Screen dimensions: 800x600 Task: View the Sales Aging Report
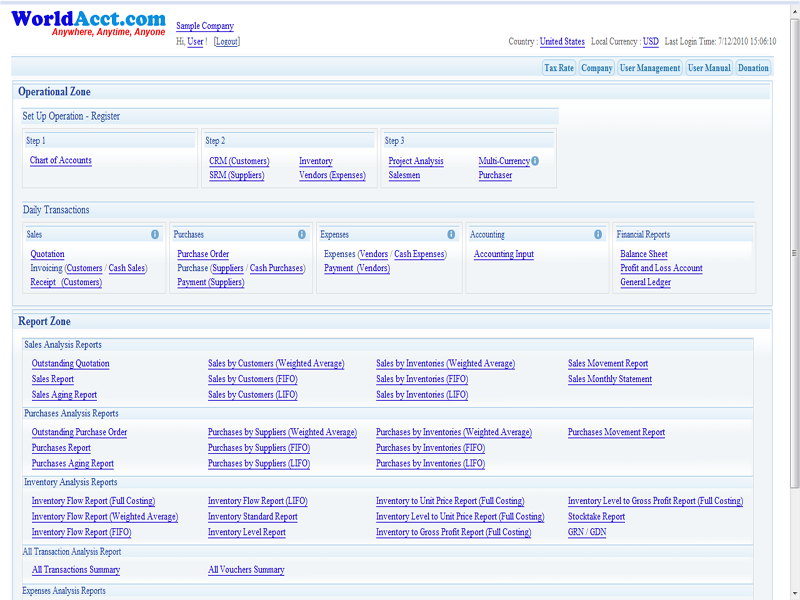64,395
